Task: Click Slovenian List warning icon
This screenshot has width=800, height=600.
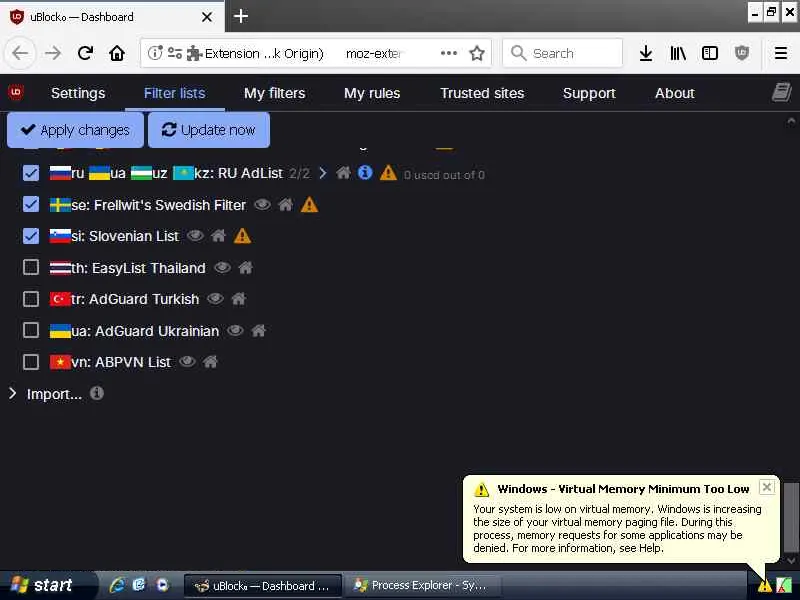Action: point(242,236)
